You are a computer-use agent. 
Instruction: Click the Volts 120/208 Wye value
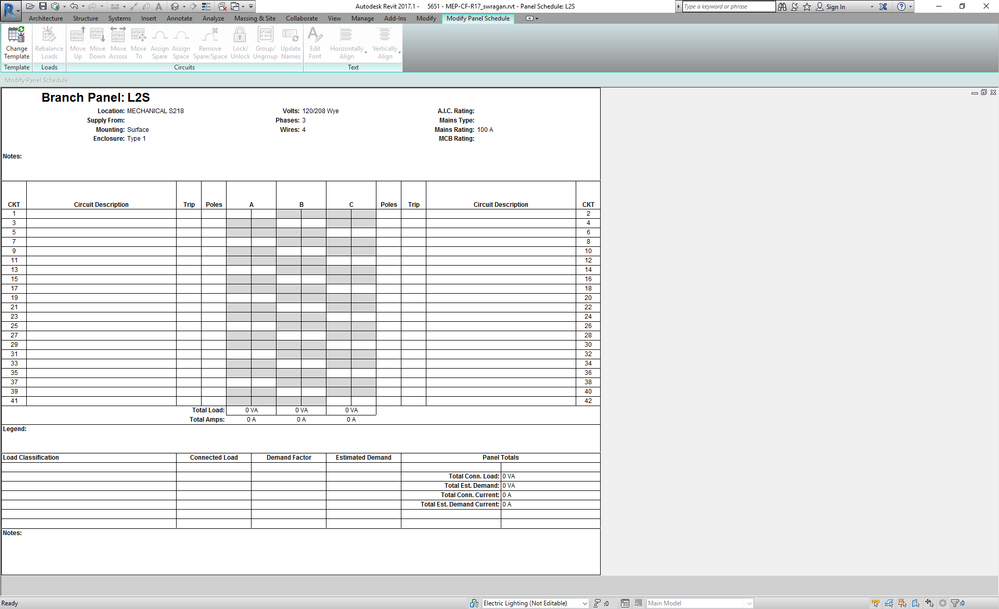[x=320, y=111]
